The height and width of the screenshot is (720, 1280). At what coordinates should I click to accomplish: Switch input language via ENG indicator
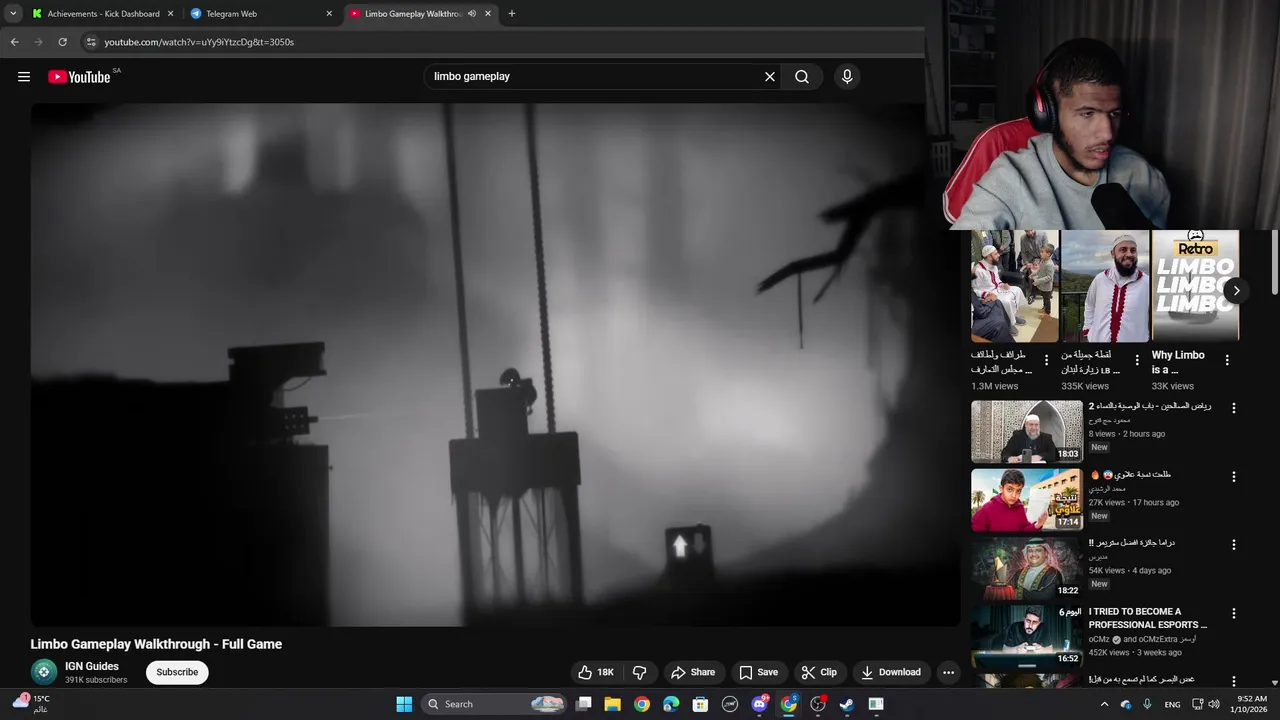(x=1172, y=704)
